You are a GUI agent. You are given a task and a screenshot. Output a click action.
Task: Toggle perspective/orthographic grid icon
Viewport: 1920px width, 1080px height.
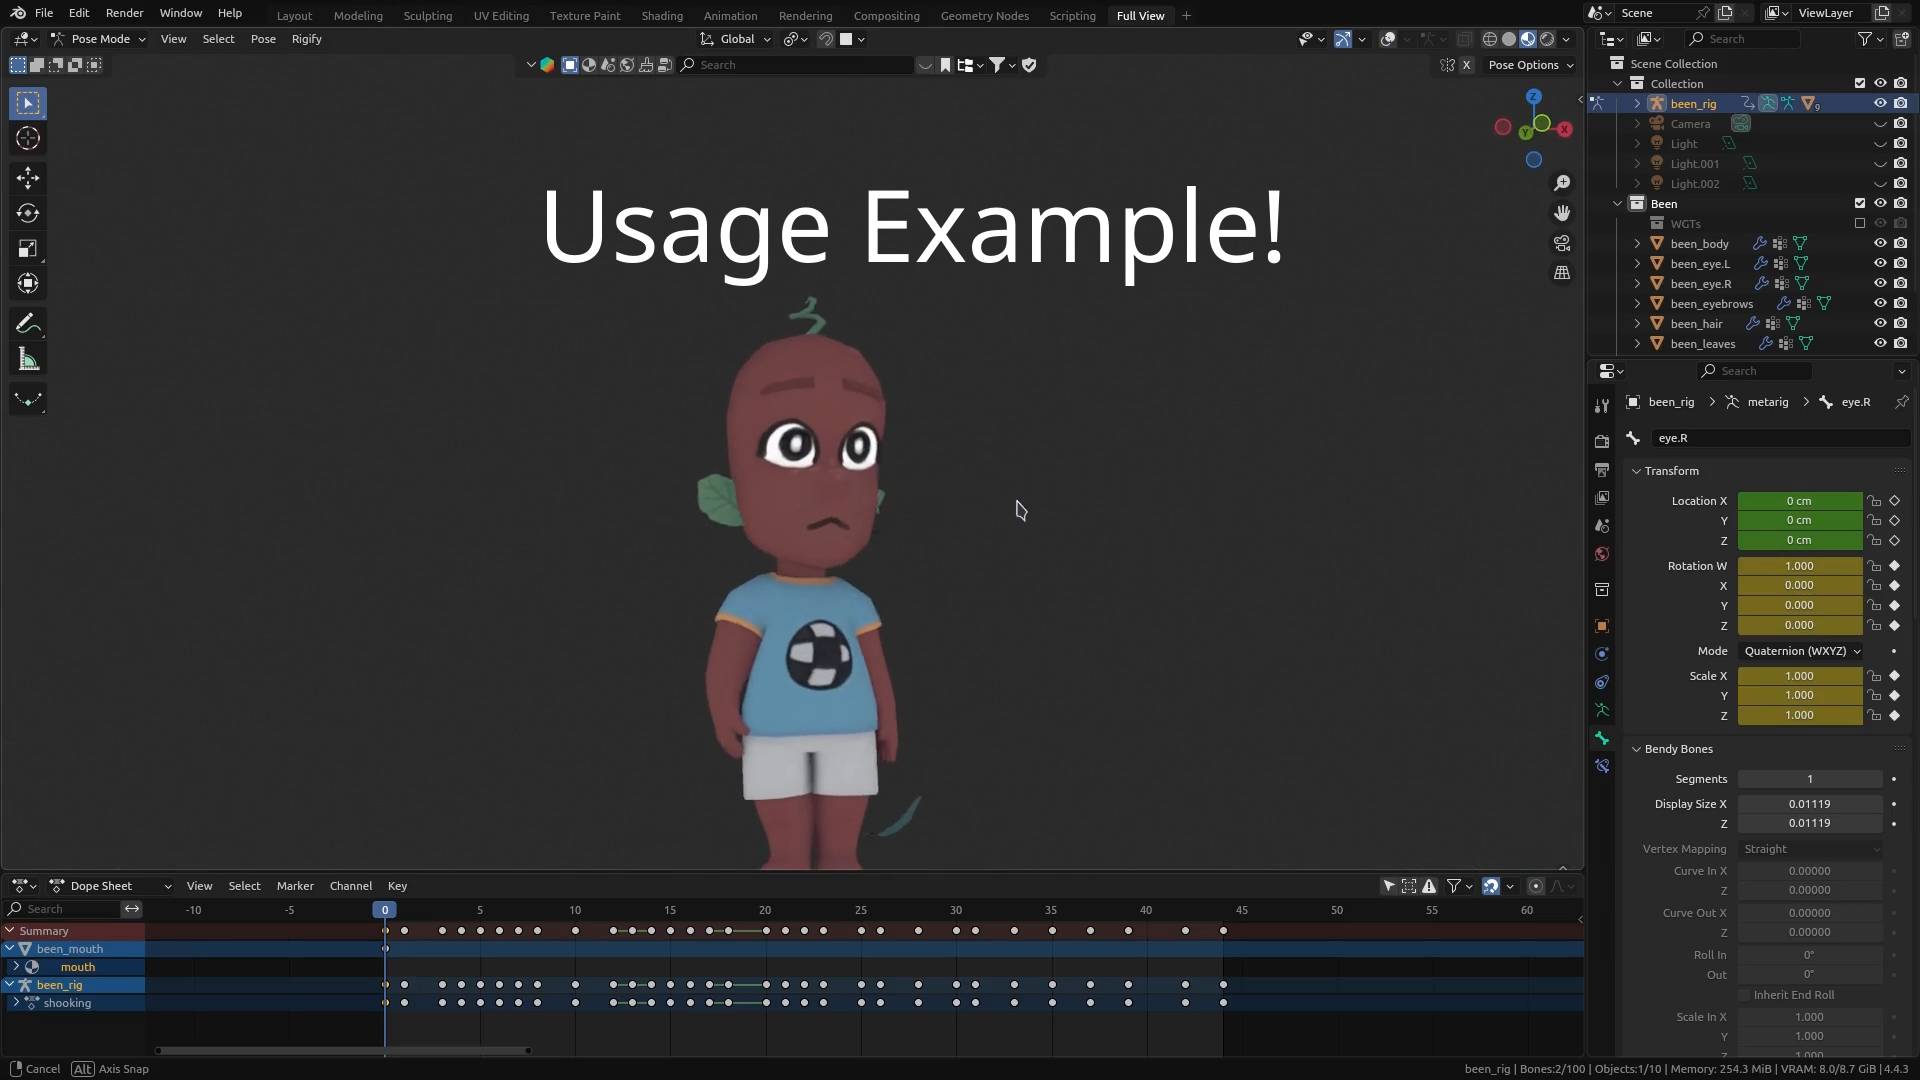[x=1562, y=273]
